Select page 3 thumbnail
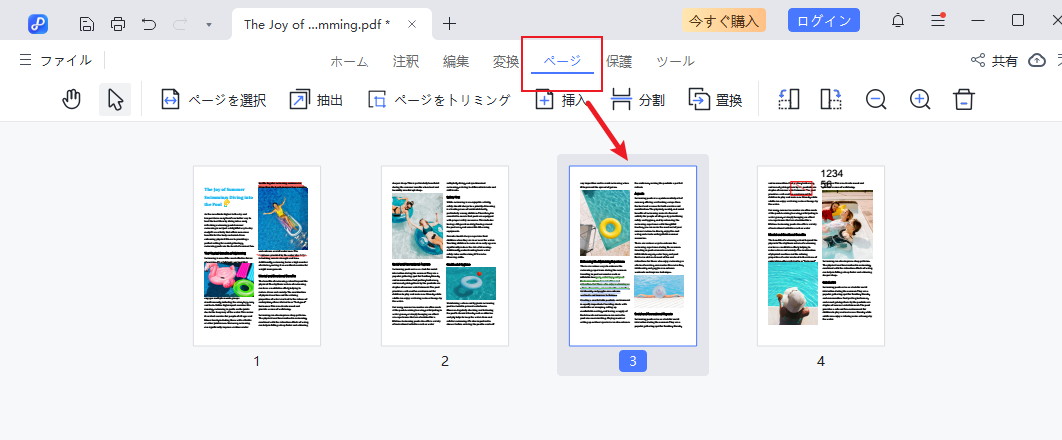Image resolution: width=1062 pixels, height=440 pixels. 633,256
